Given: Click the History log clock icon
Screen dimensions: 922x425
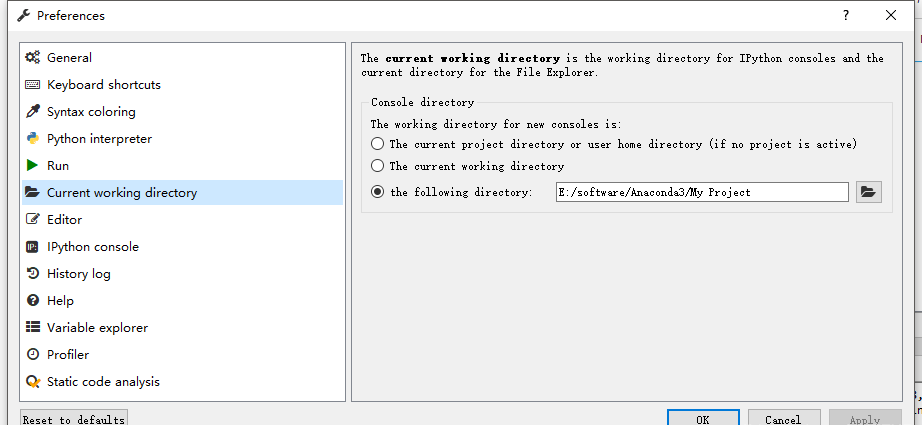Looking at the screenshot, I should coord(32,274).
